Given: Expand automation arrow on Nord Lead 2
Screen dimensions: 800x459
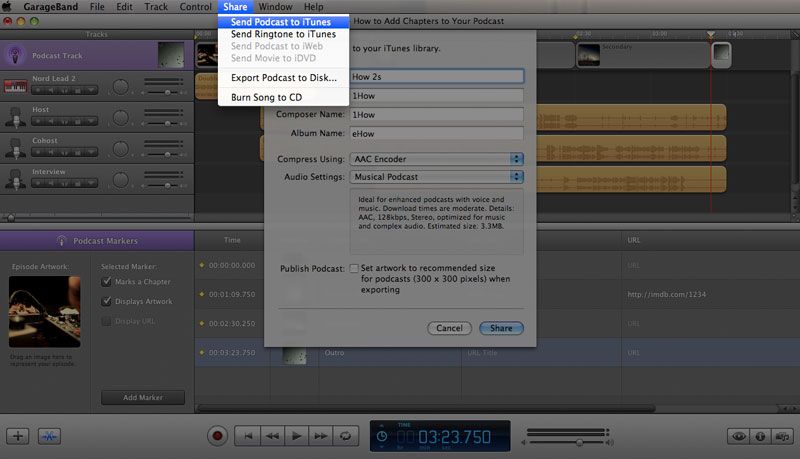Looking at the screenshot, I should pyautogui.click(x=91, y=91).
